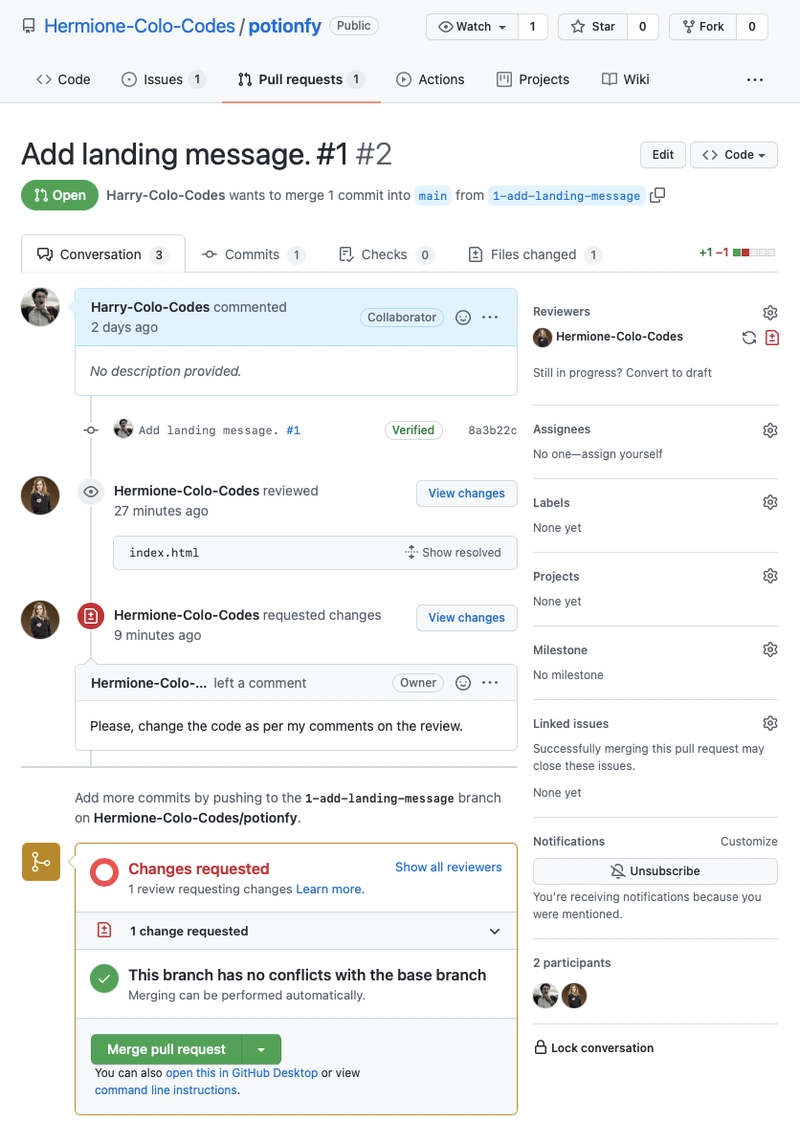Click View changes on requested changes event

click(467, 618)
